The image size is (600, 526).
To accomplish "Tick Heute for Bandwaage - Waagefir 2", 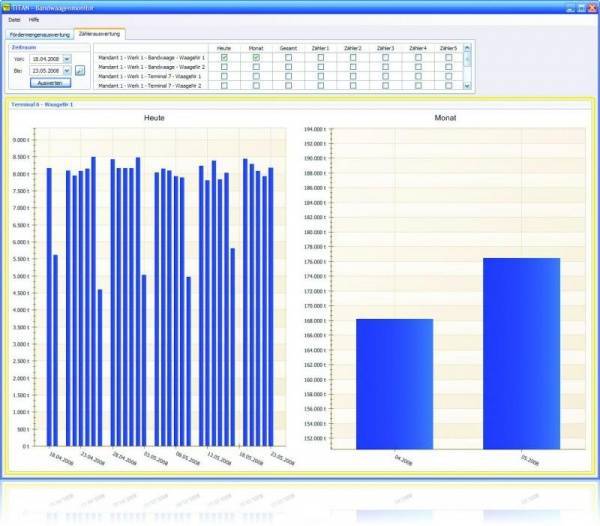I will [x=224, y=67].
